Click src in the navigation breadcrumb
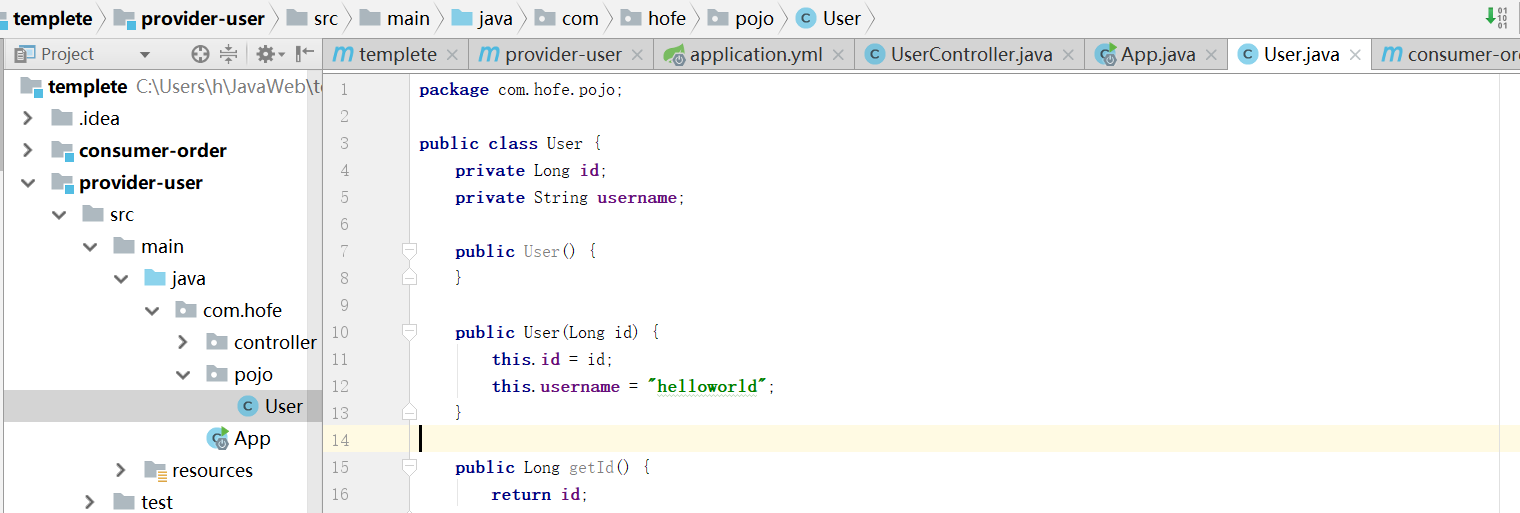Viewport: 1520px width, 513px height. [312, 18]
